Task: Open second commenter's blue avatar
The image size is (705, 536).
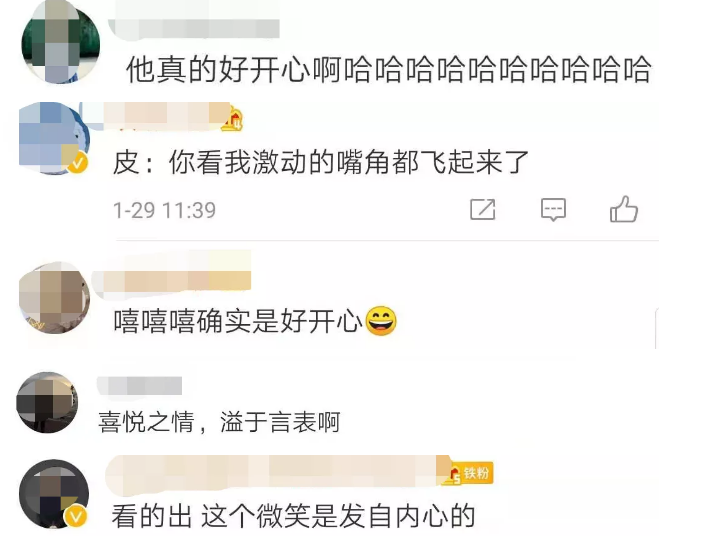Action: tap(54, 138)
